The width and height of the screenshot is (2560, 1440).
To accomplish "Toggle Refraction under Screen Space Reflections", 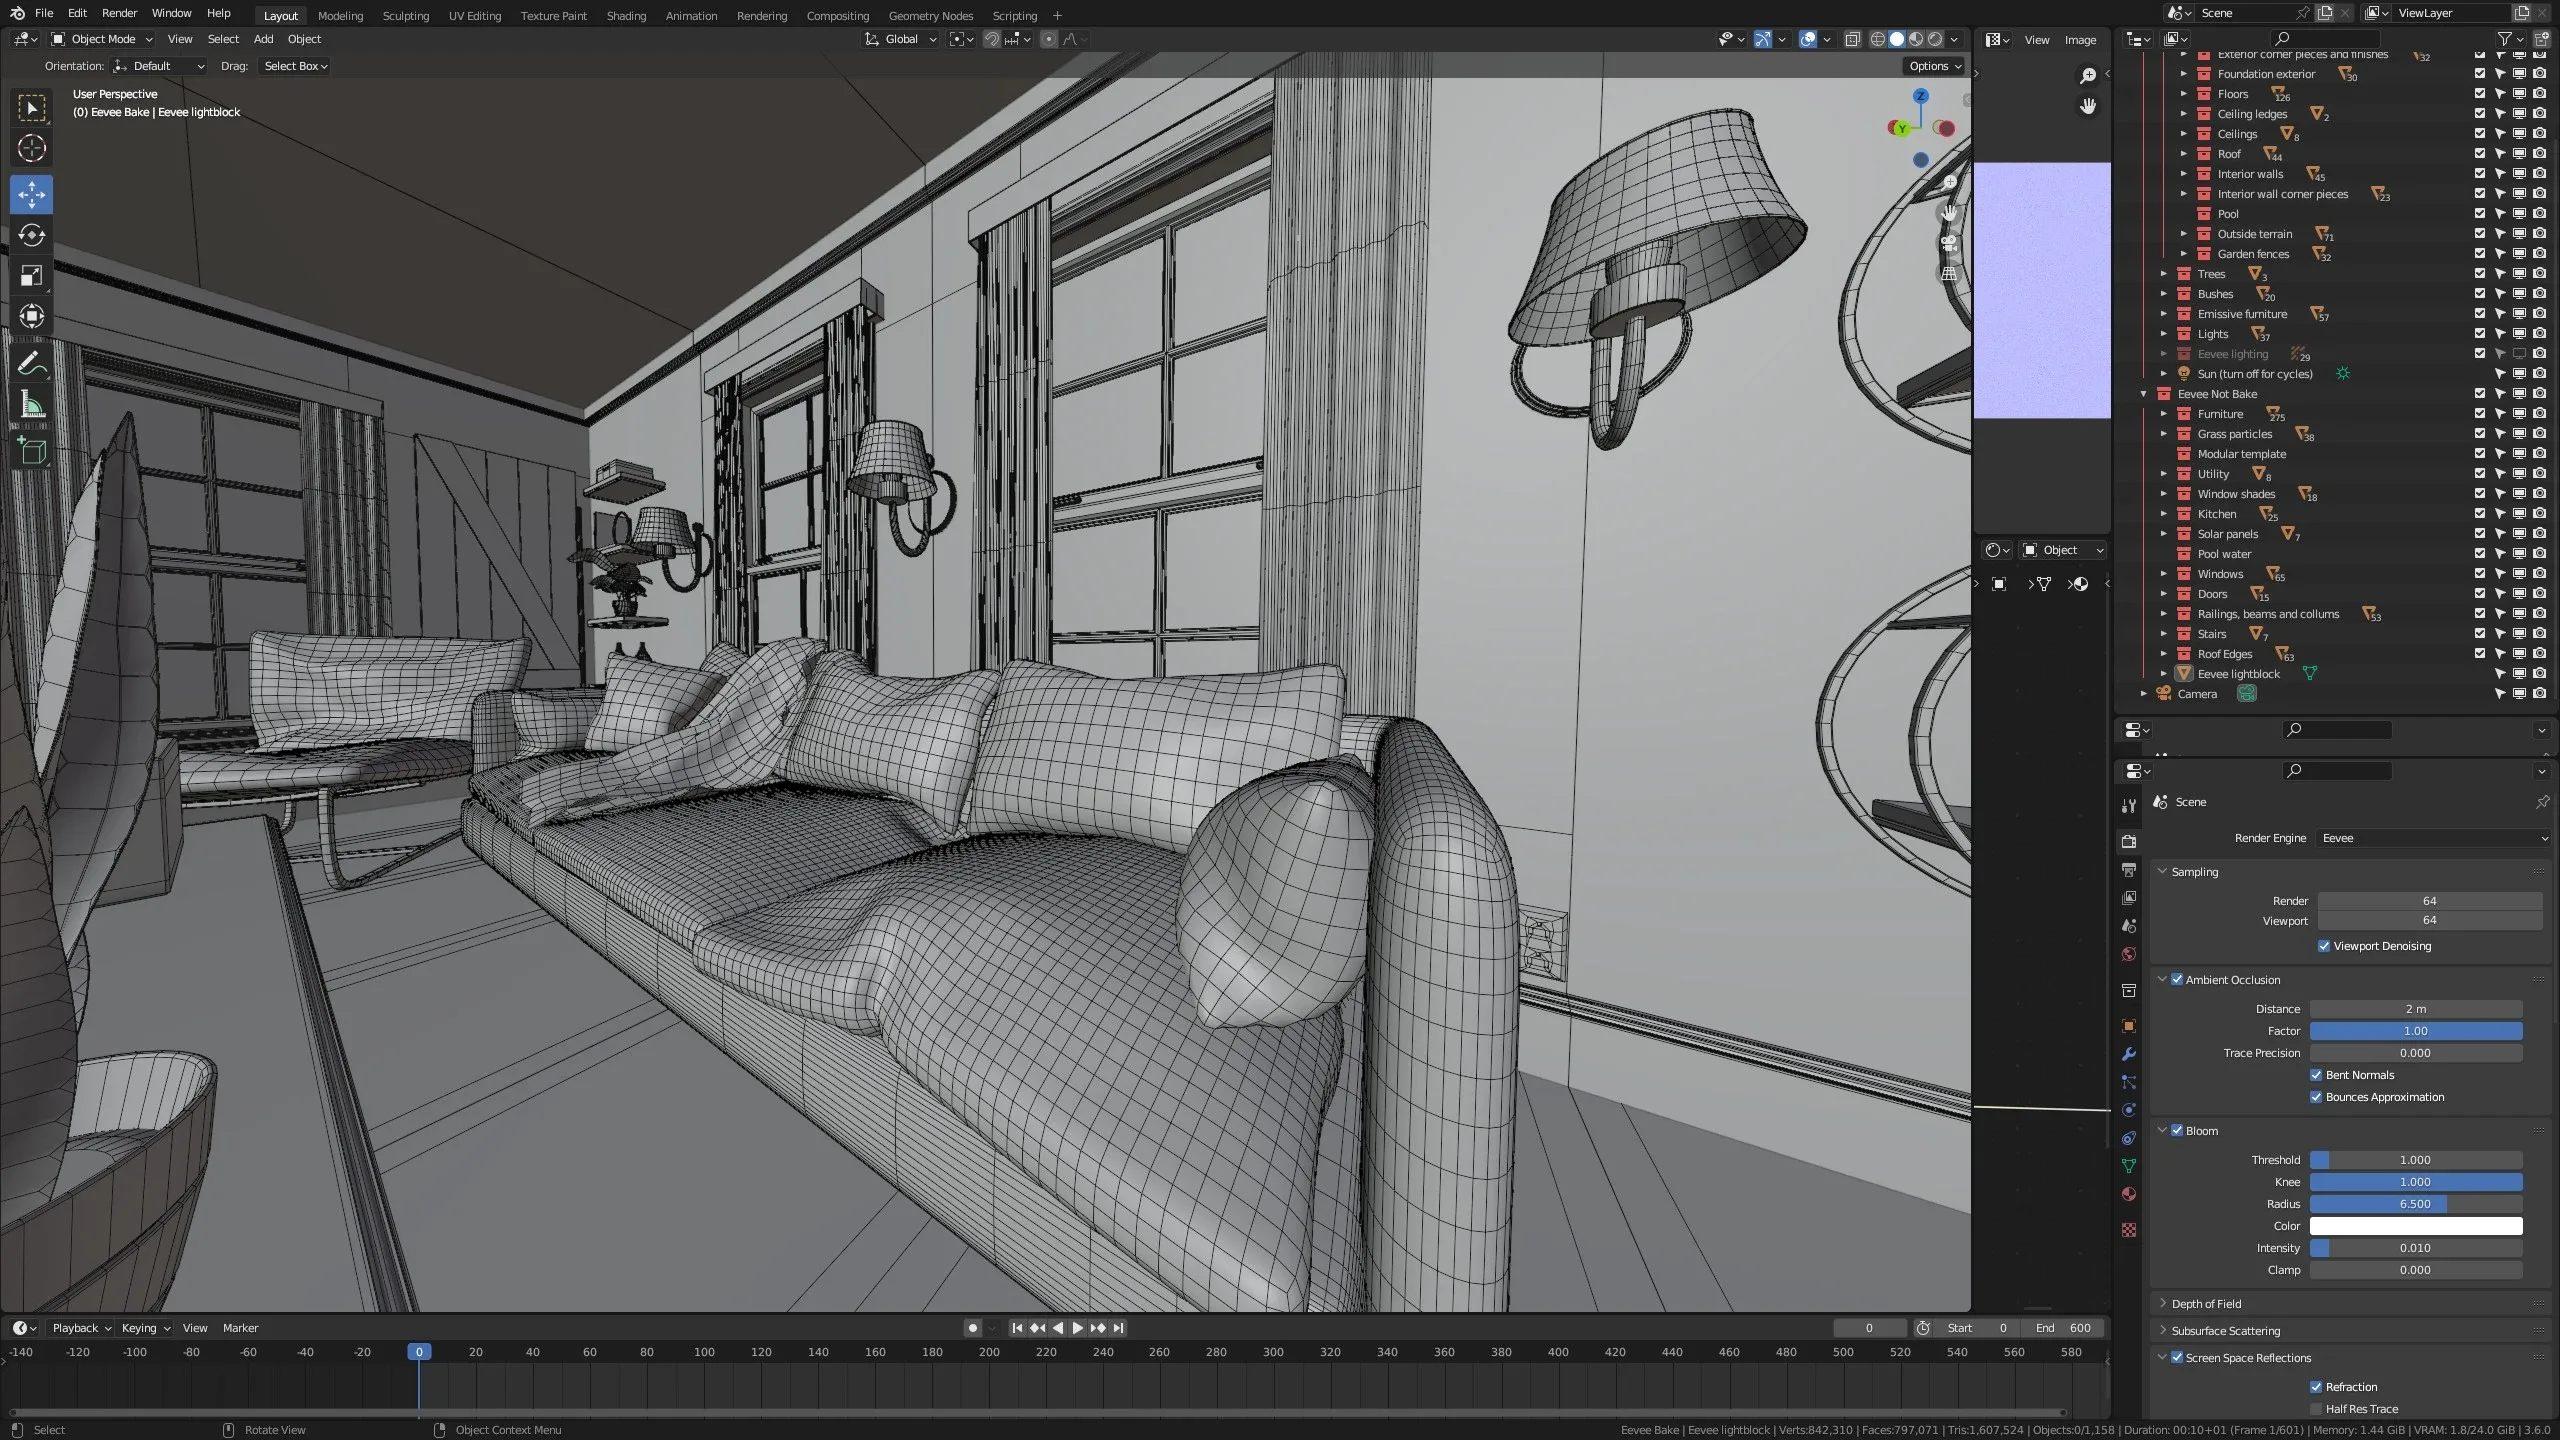I will tap(2318, 1386).
